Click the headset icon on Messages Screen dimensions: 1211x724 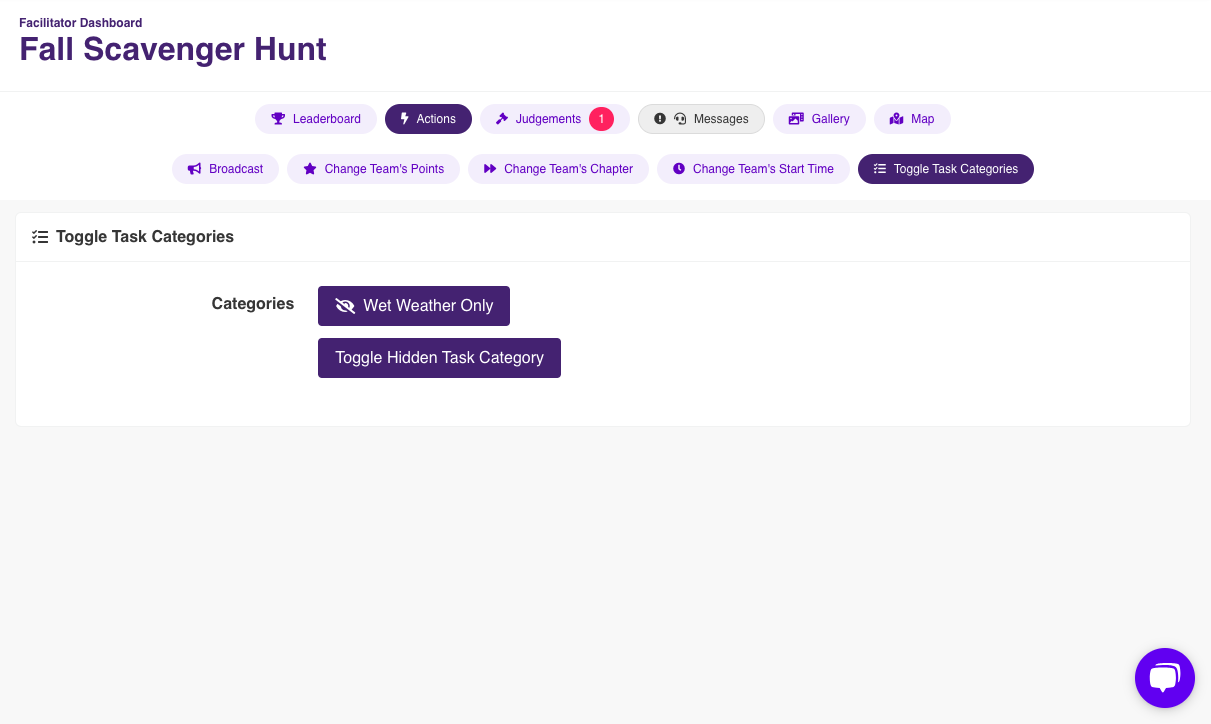[680, 119]
